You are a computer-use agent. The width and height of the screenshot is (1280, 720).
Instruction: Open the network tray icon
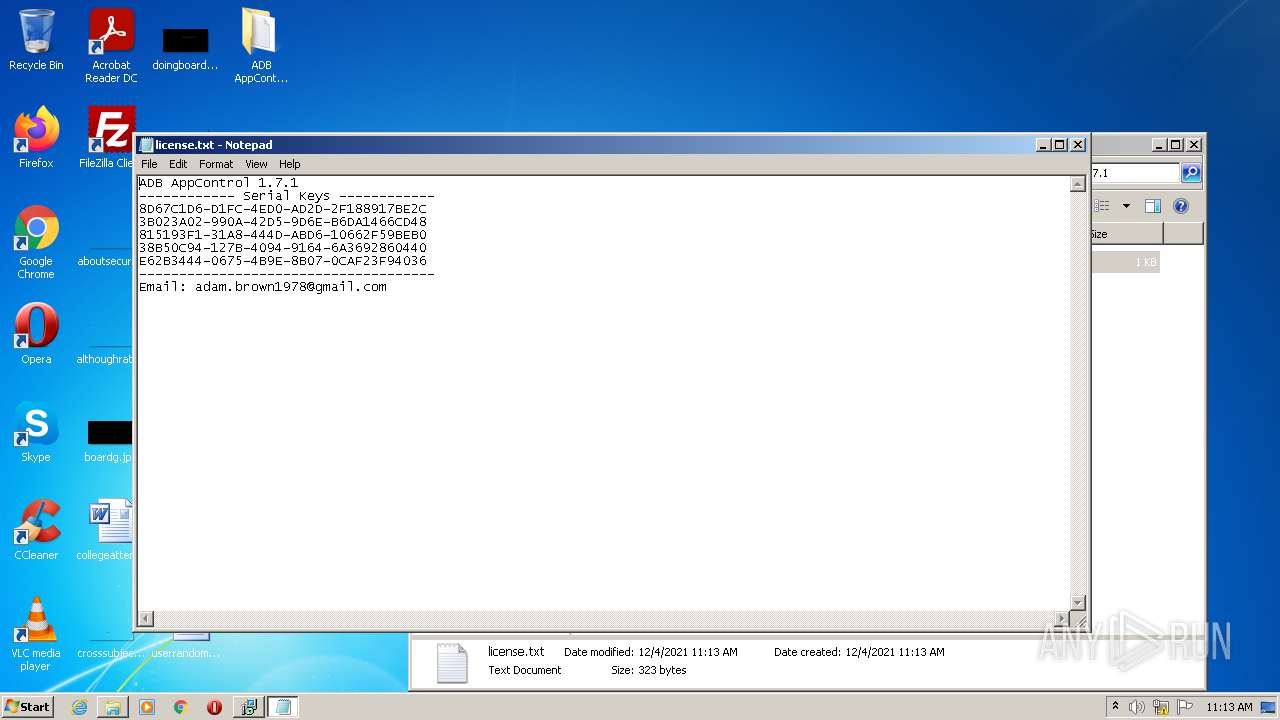pyautogui.click(x=1161, y=707)
